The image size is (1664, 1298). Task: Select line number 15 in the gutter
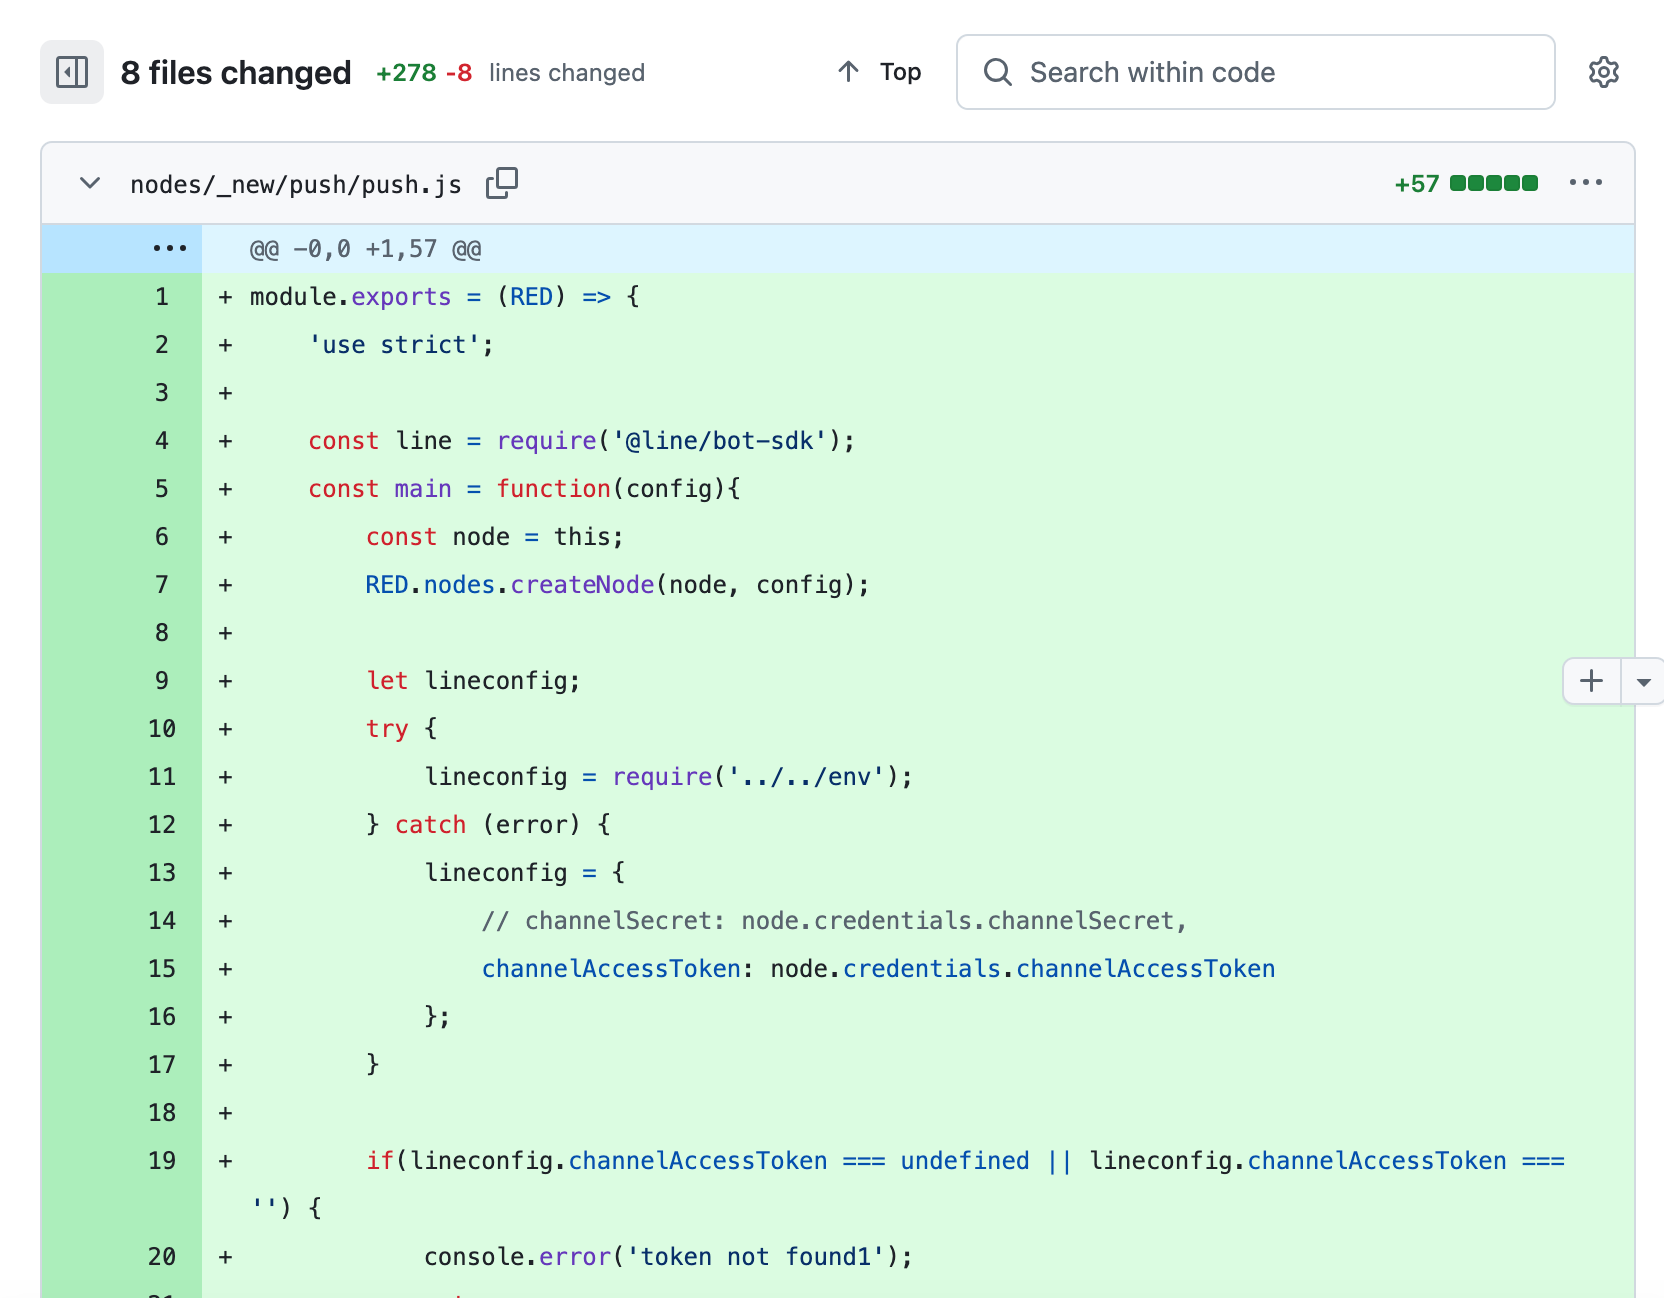tap(162, 969)
